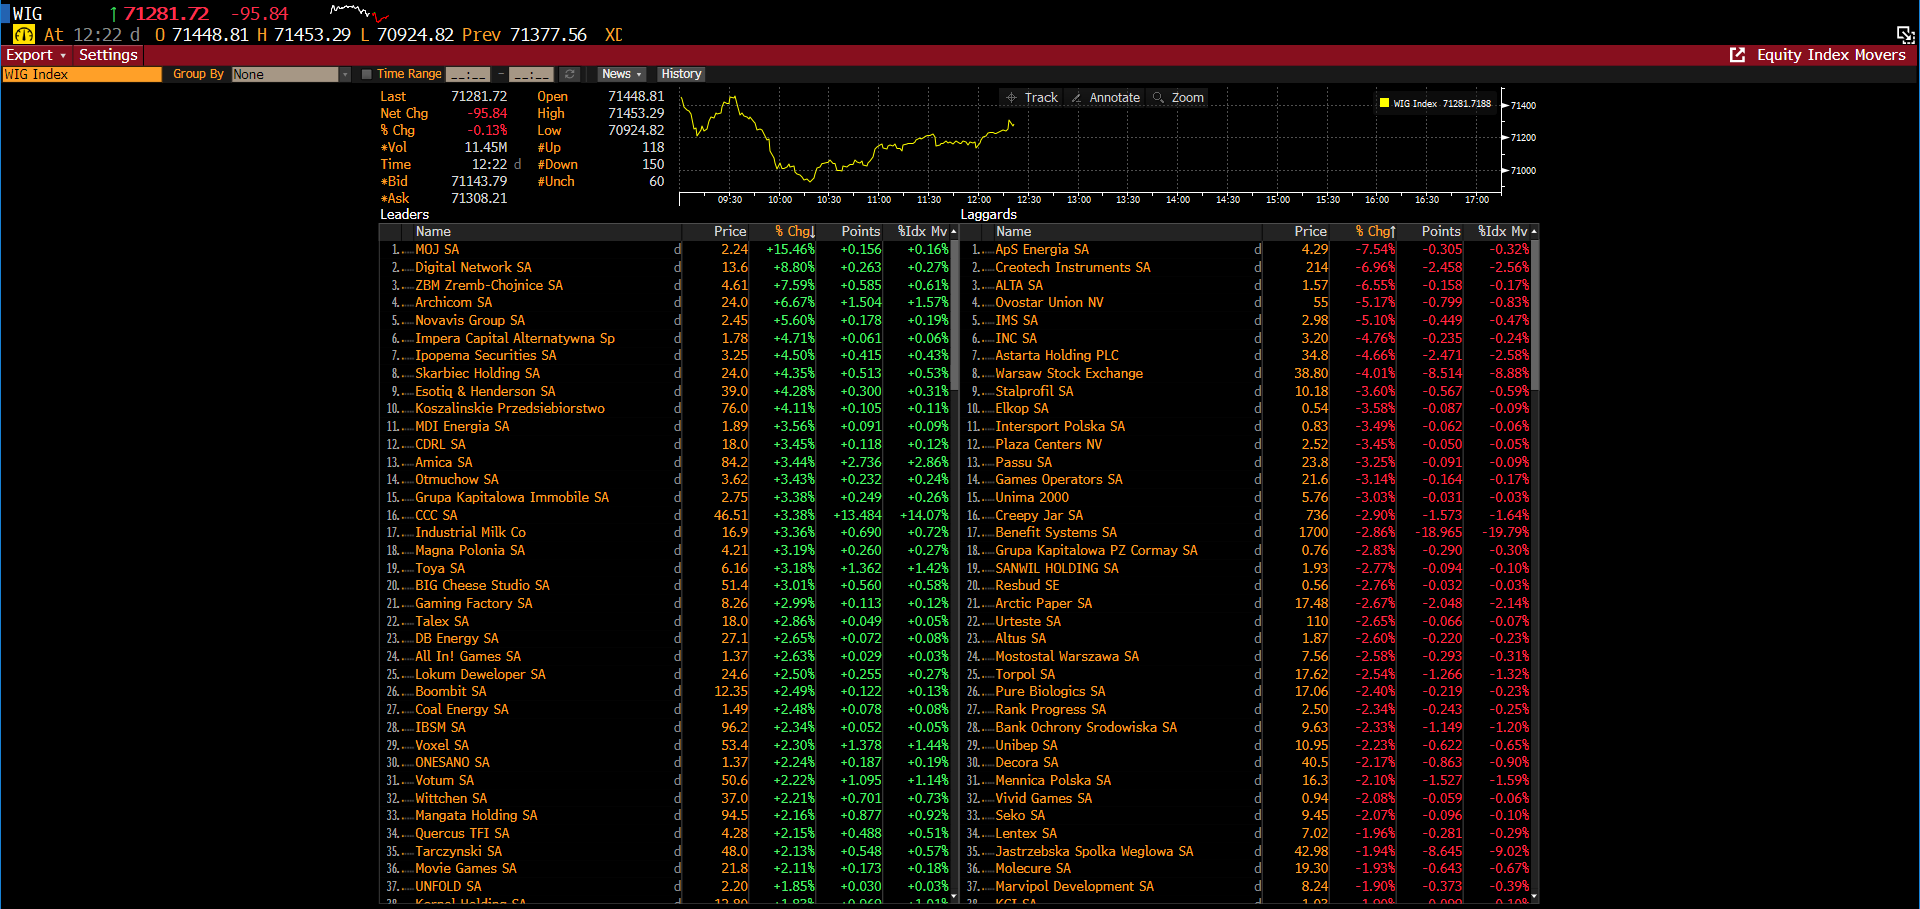Enable the Time Range checkbox

[x=367, y=74]
